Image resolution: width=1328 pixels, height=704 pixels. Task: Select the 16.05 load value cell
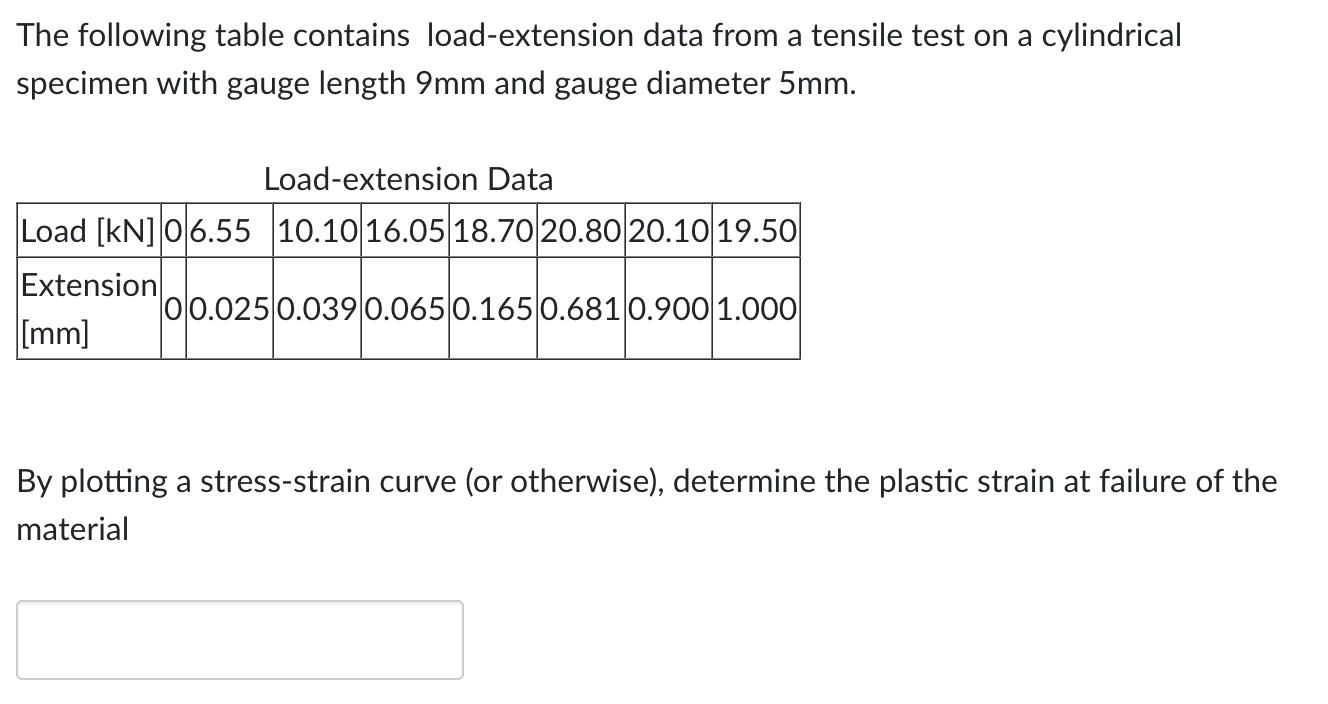tap(403, 231)
